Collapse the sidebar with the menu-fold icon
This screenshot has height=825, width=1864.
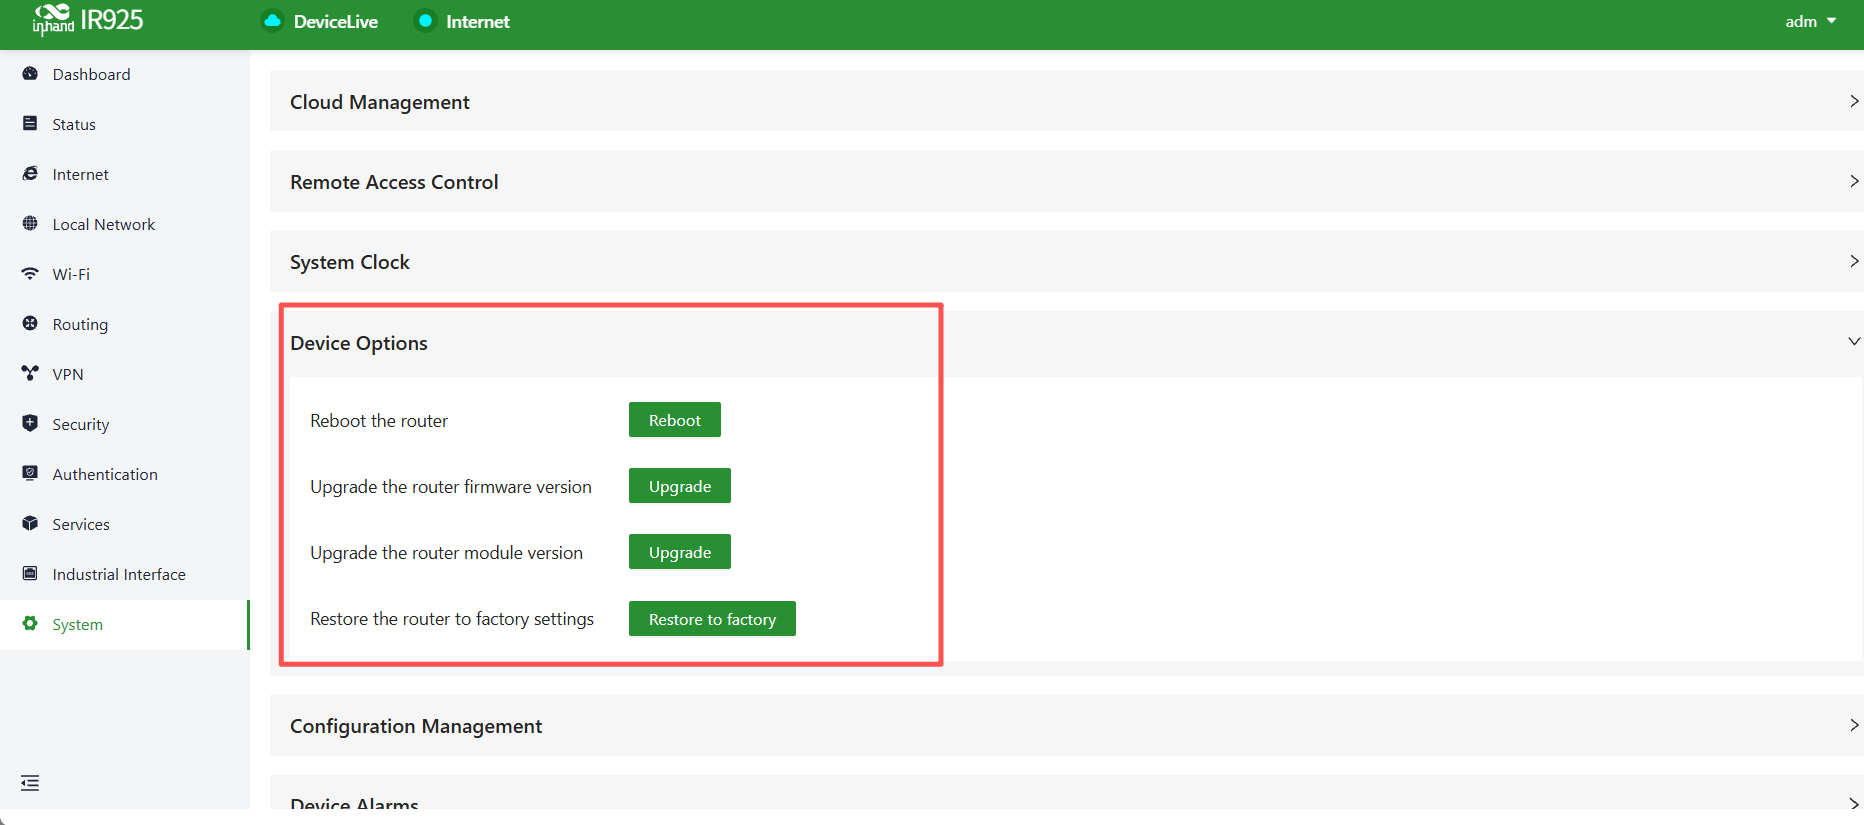(x=30, y=783)
